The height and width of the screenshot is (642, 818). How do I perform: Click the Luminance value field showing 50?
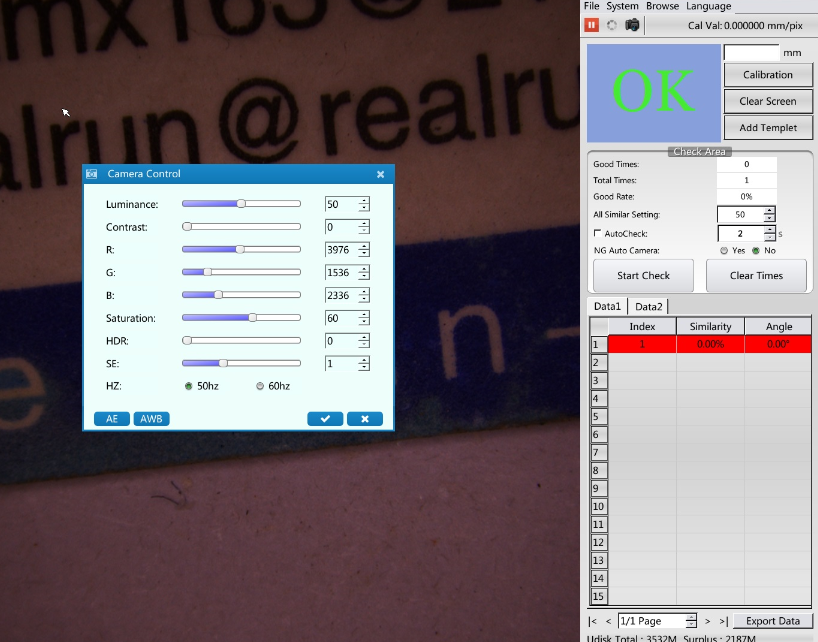click(x=342, y=204)
